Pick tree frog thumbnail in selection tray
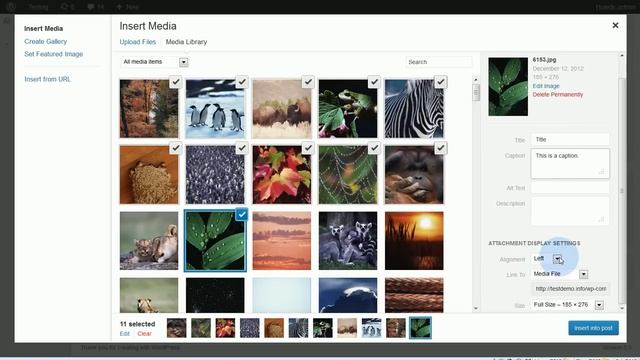Image resolution: width=640 pixels, height=360 pixels. pyautogui.click(x=323, y=328)
